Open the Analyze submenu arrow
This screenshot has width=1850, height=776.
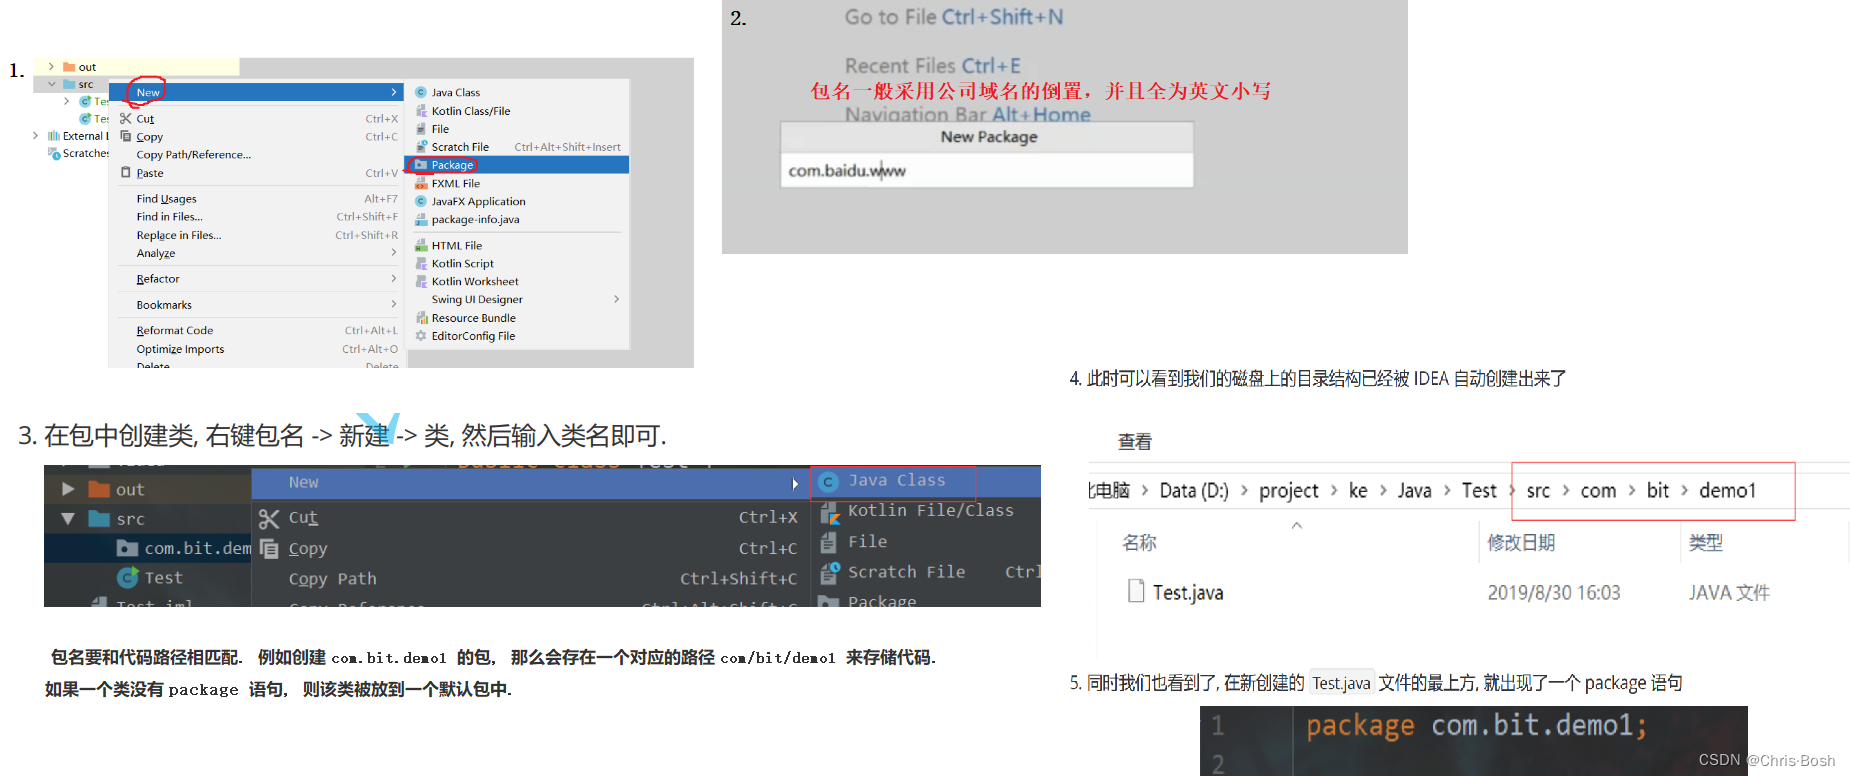click(393, 253)
